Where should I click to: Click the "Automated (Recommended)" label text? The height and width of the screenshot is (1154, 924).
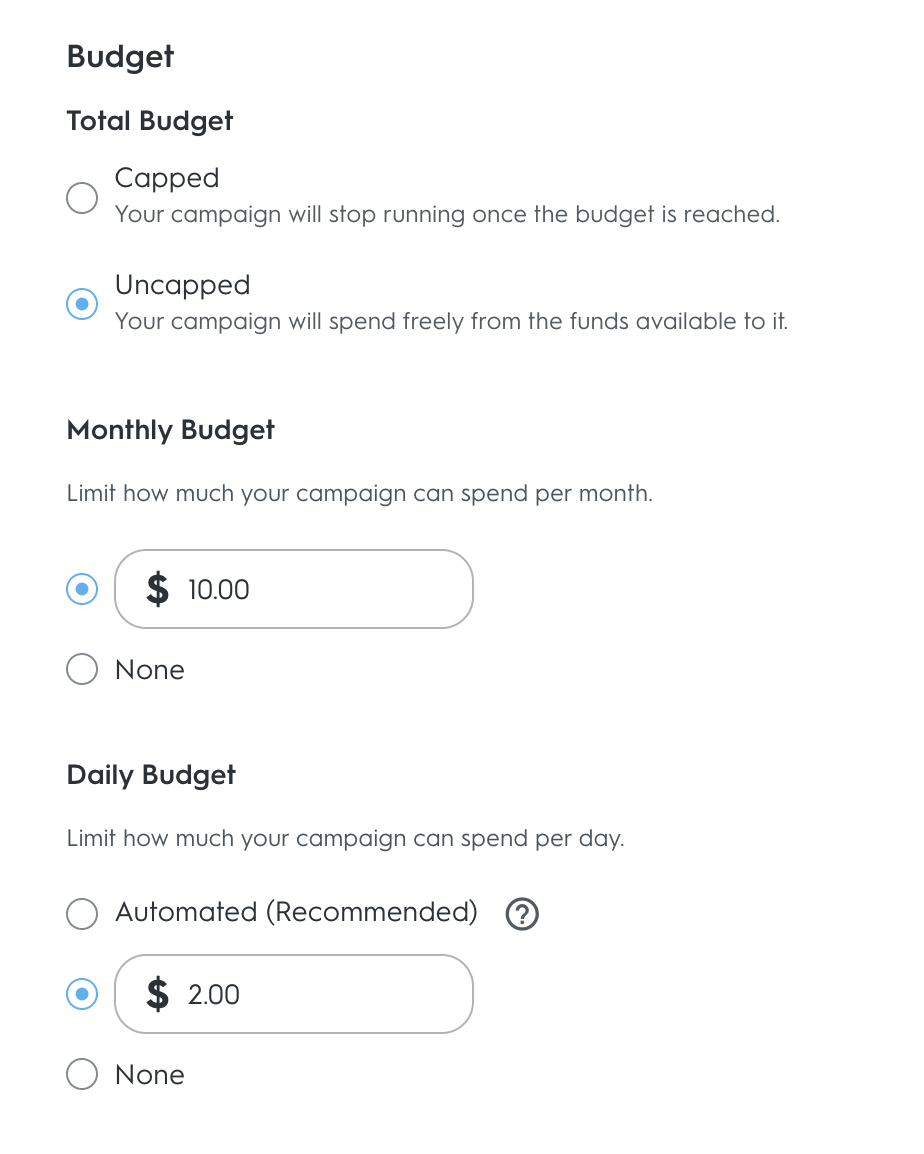296,912
